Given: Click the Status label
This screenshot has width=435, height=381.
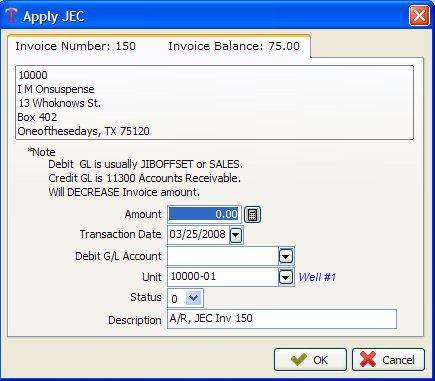Looking at the screenshot, I should [x=146, y=297].
